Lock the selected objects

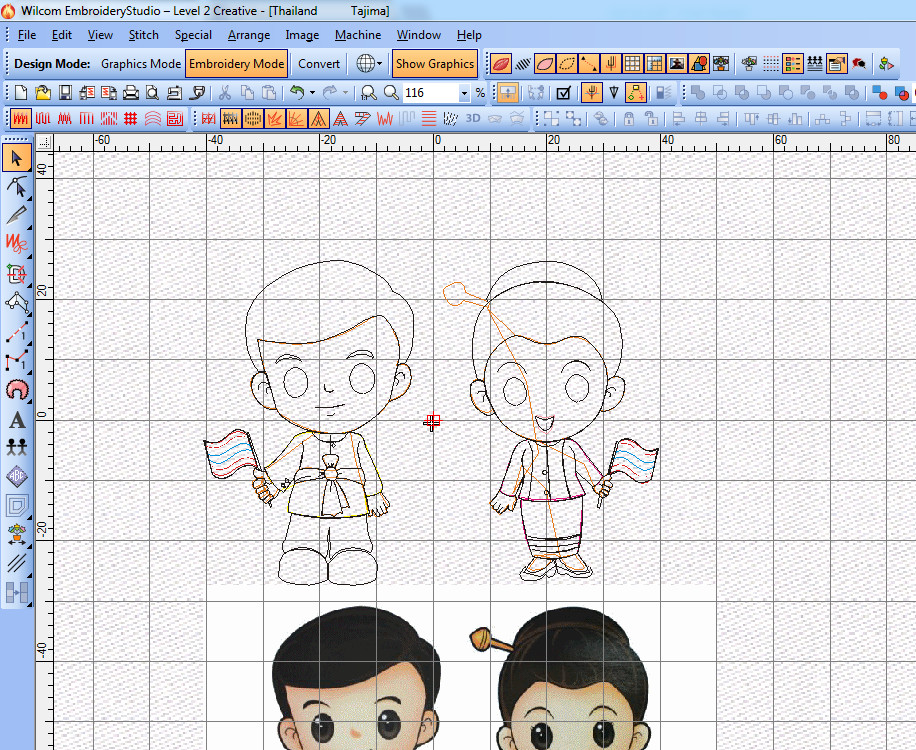click(629, 119)
